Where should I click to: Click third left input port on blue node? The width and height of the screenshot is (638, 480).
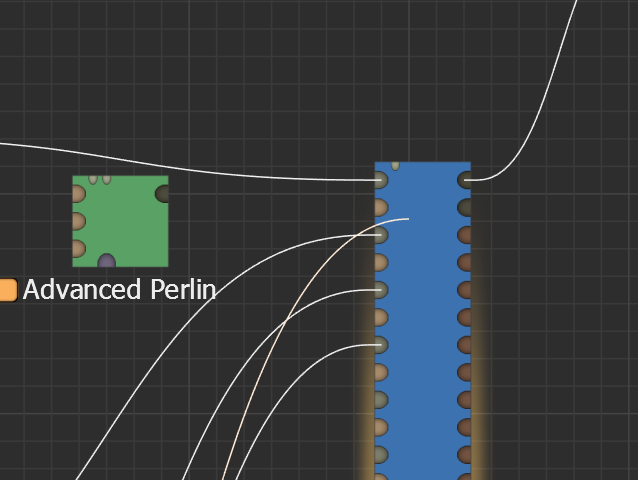click(380, 235)
